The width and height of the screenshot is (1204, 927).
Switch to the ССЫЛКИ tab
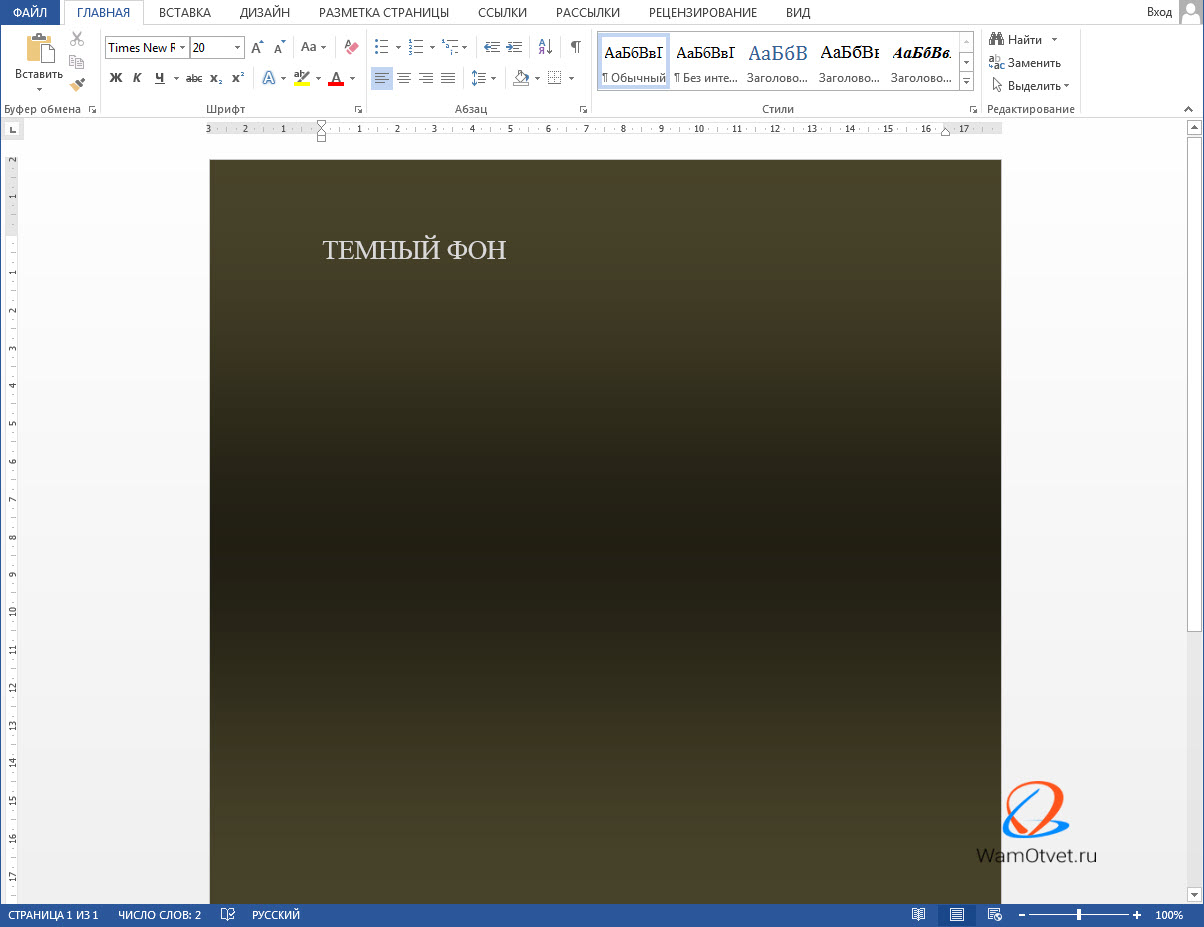[x=502, y=13]
